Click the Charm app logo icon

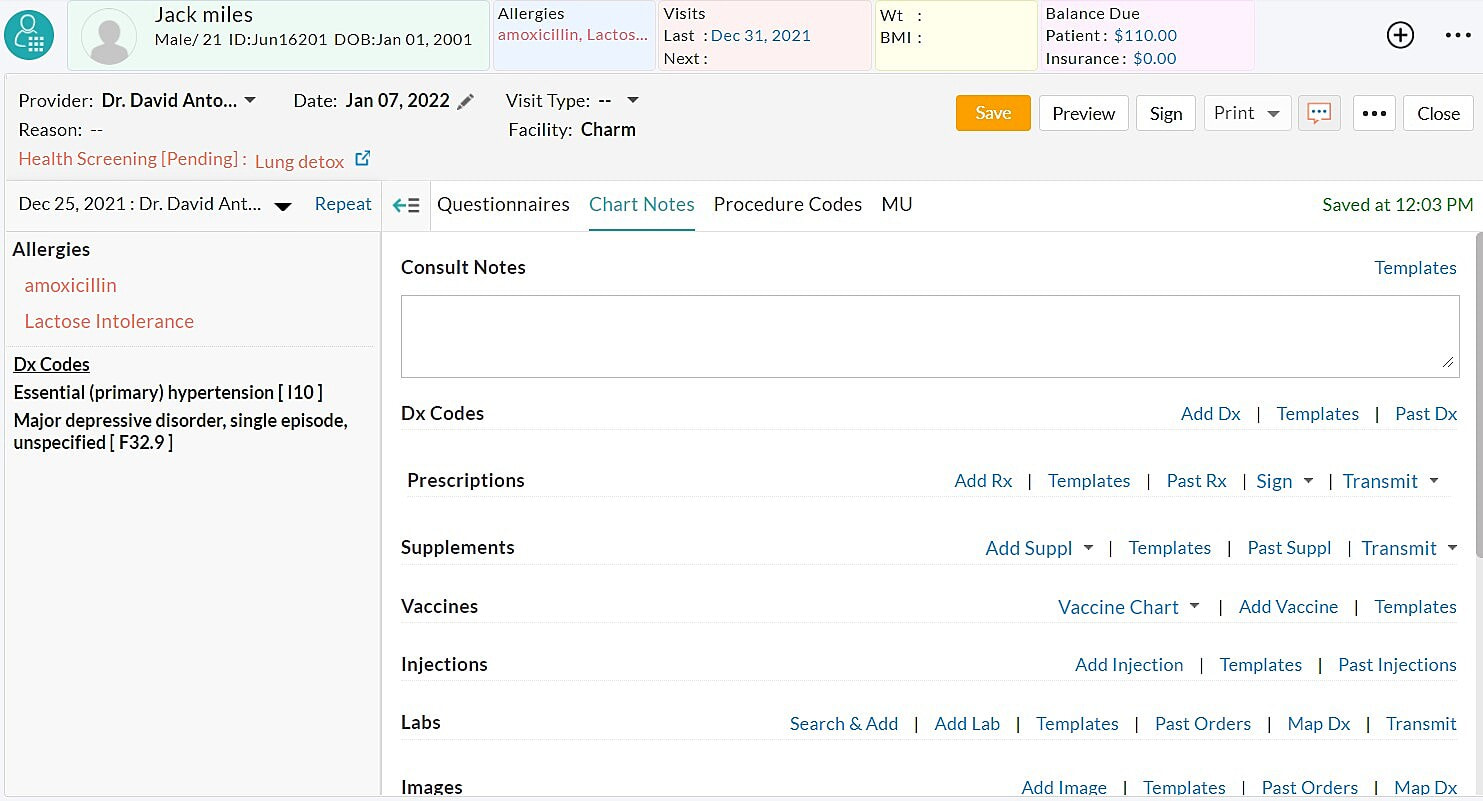tap(29, 35)
